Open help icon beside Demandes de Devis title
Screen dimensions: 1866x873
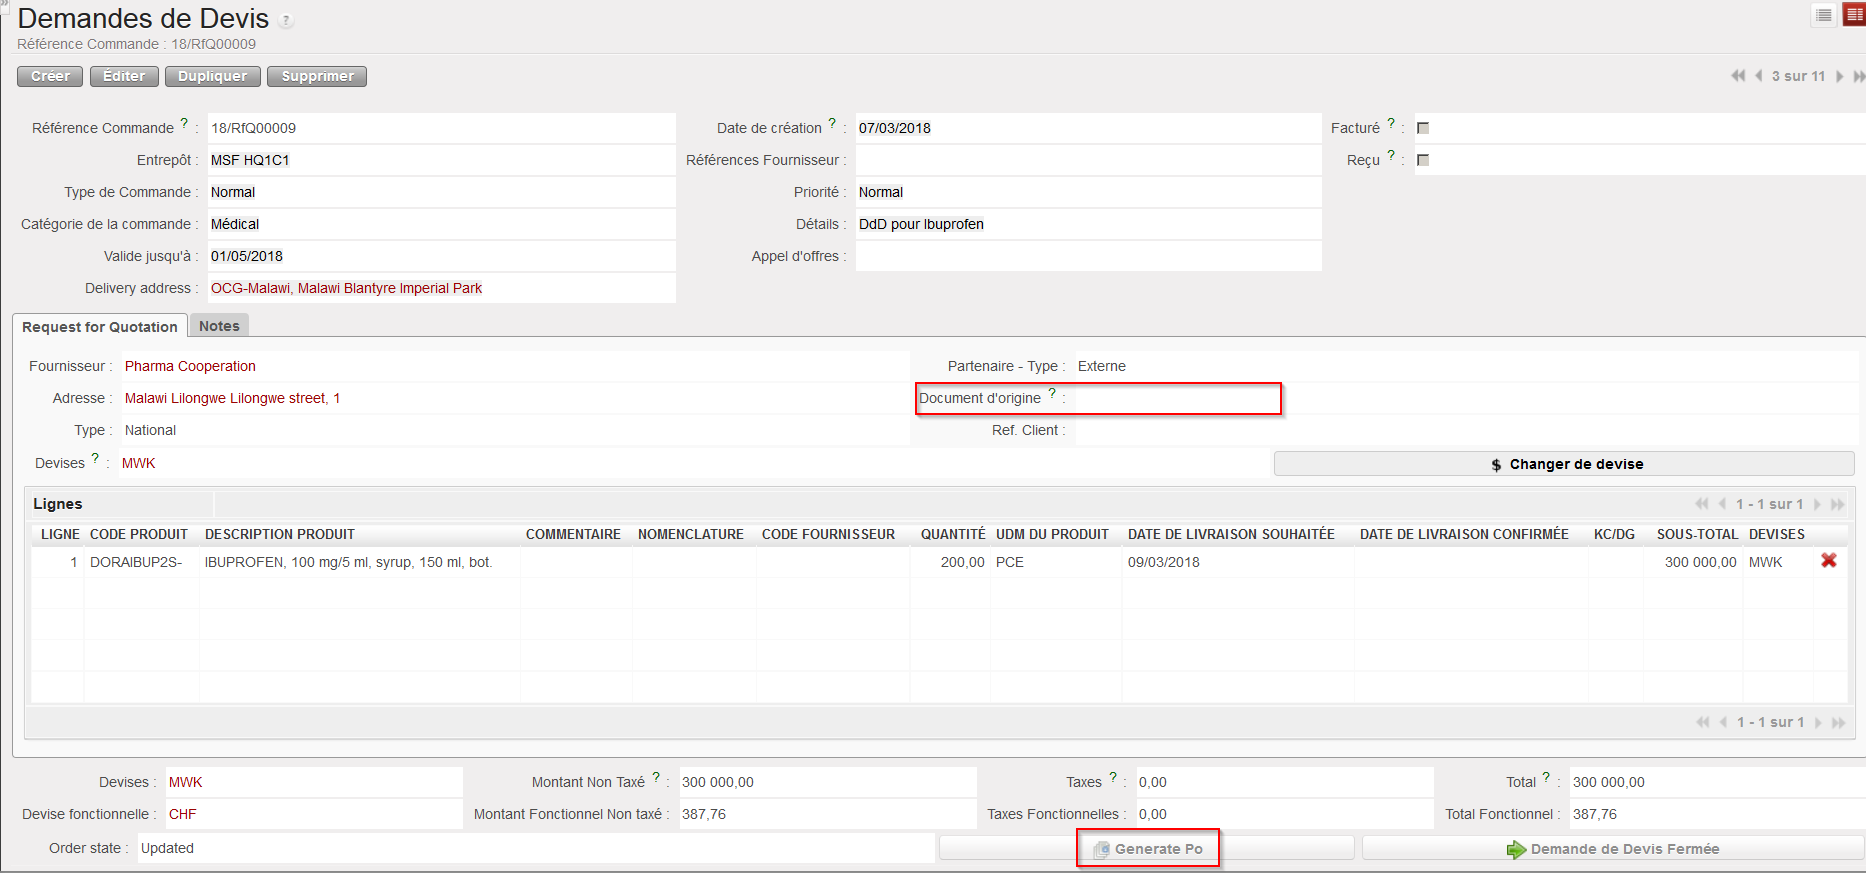click(x=287, y=21)
